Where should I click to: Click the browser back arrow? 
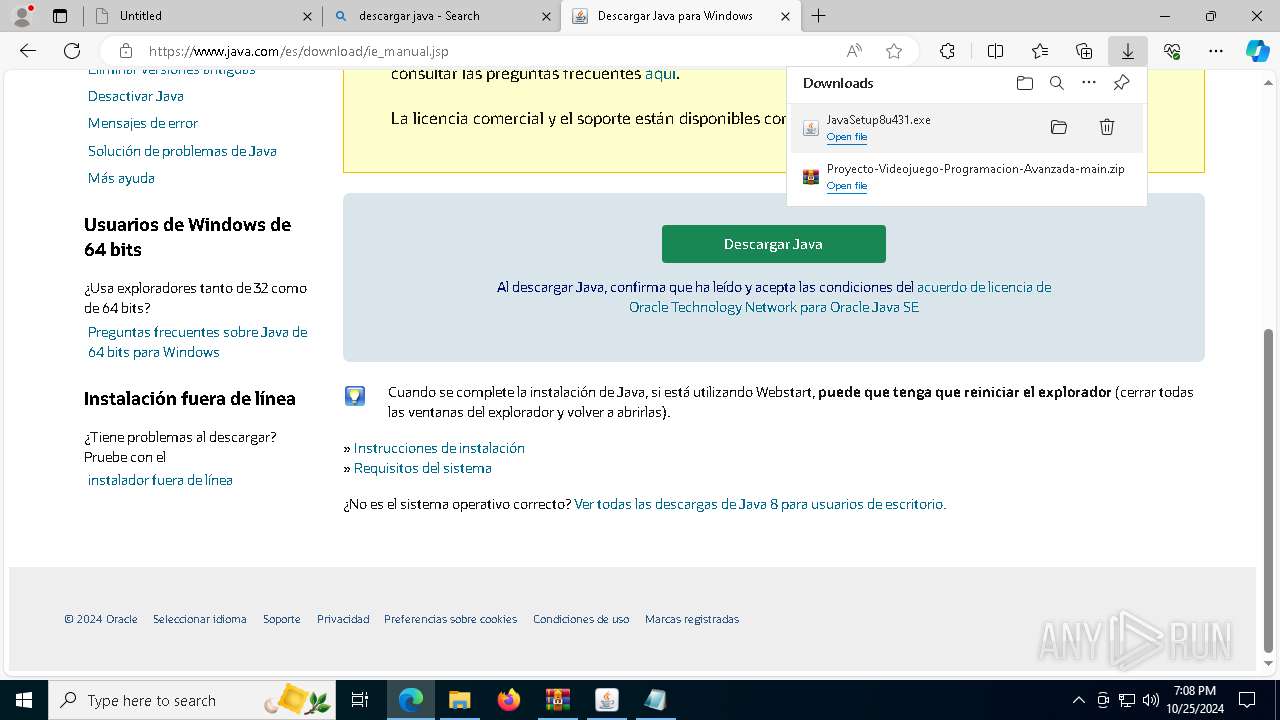(x=28, y=51)
